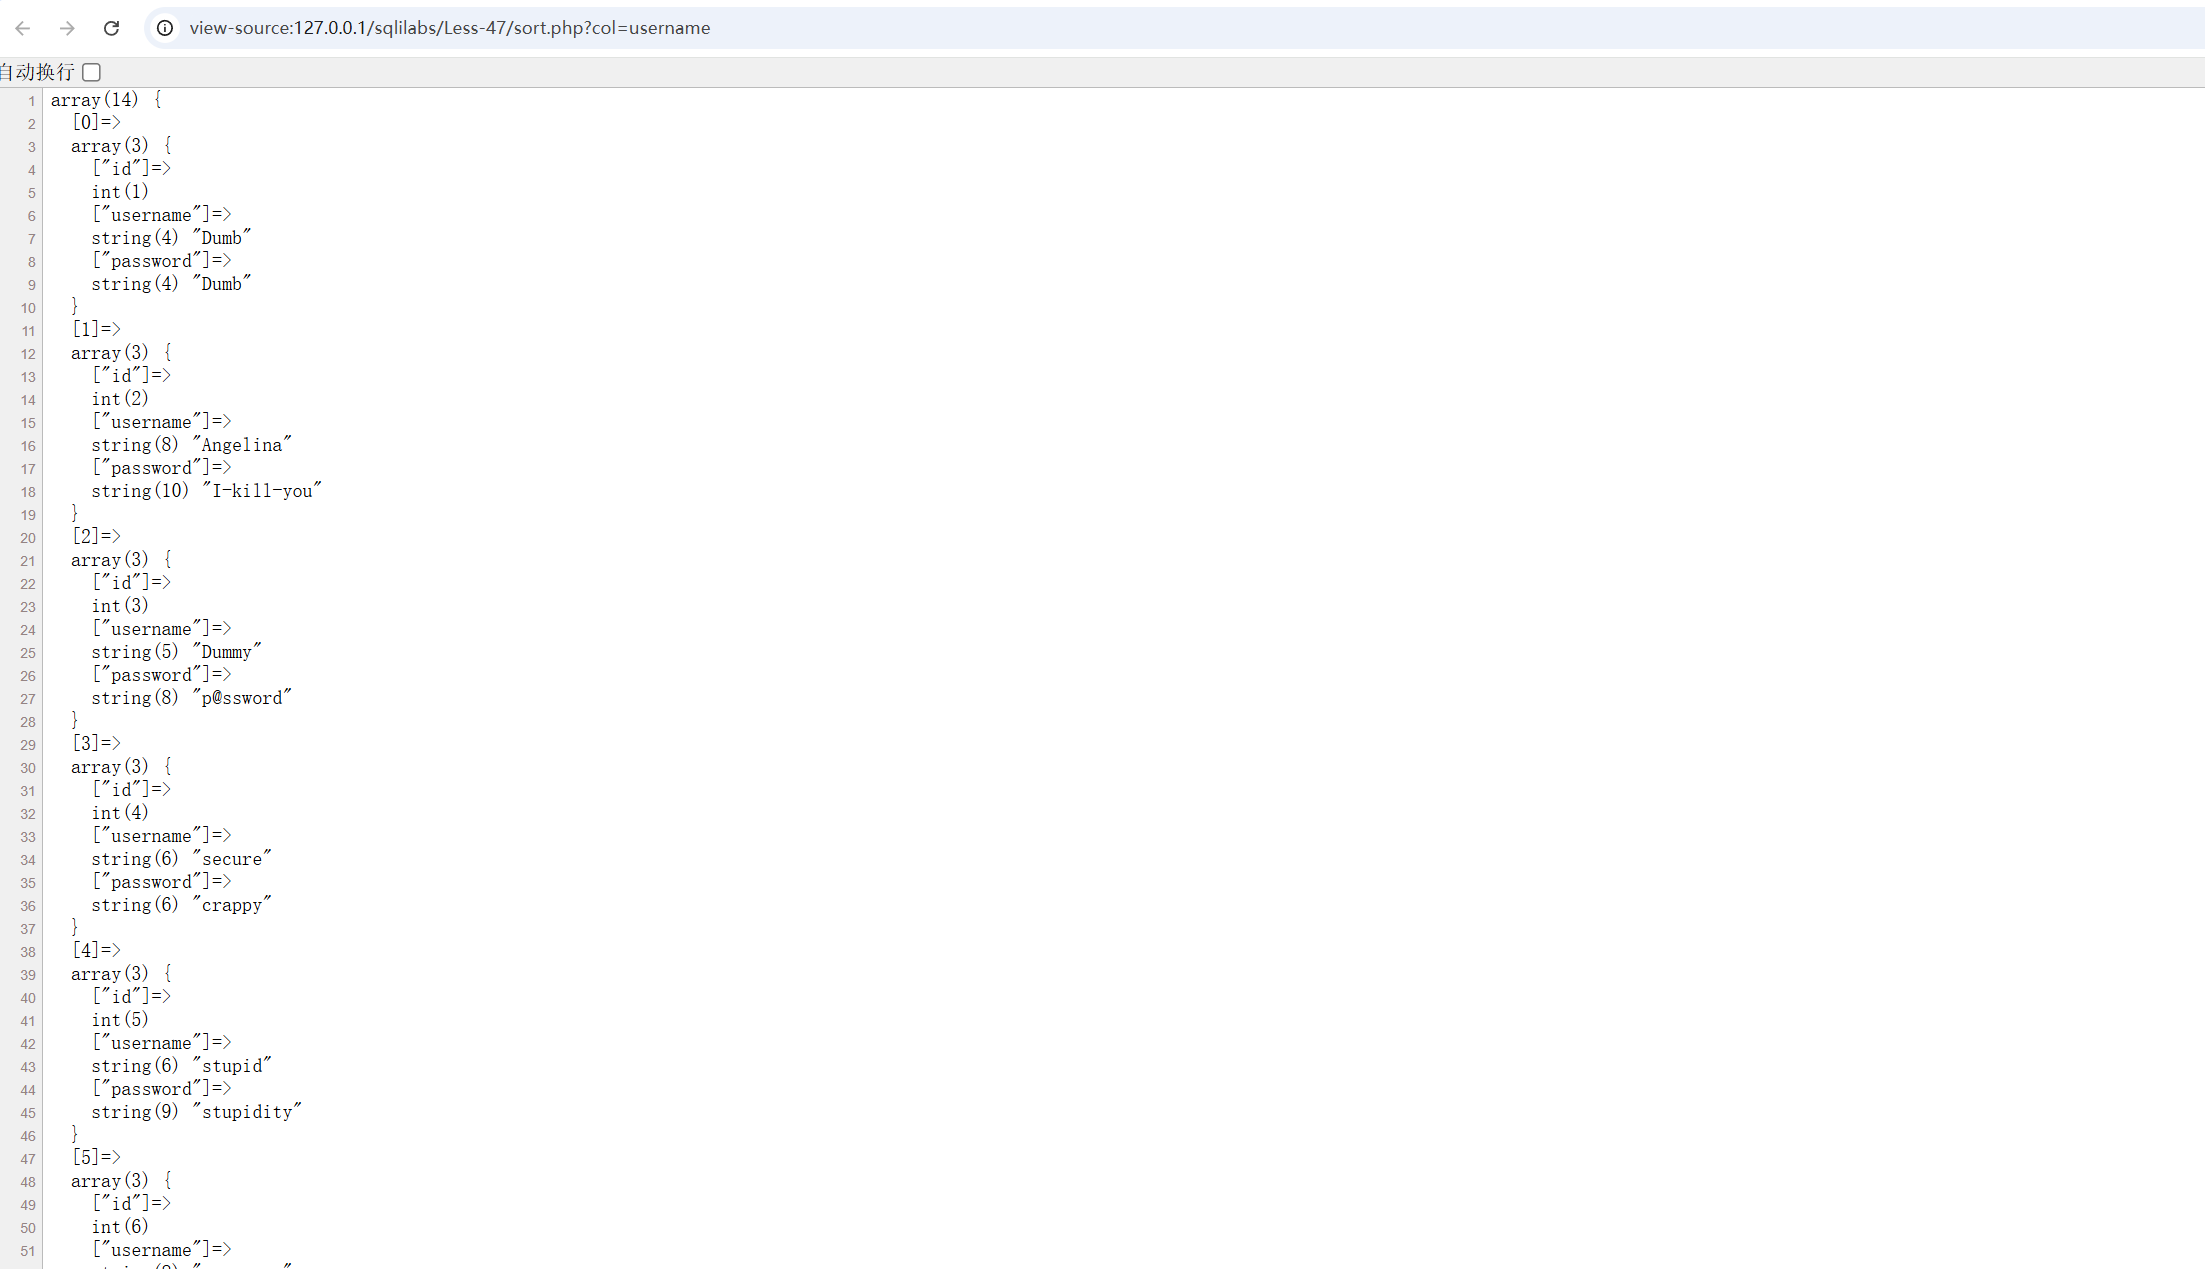The width and height of the screenshot is (2205, 1269).
Task: Click the browser back arrow
Action: 23,28
